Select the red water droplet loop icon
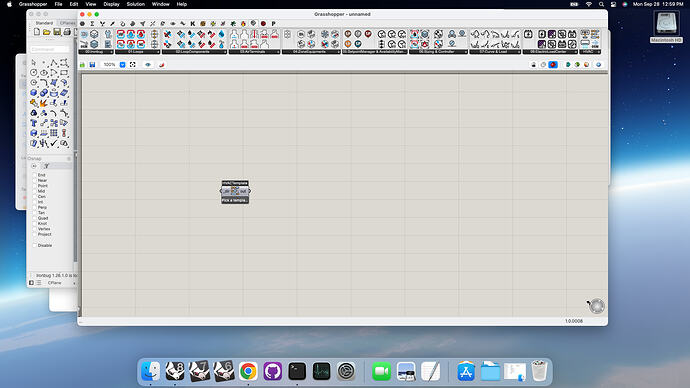The image size is (690, 388). click(141, 34)
